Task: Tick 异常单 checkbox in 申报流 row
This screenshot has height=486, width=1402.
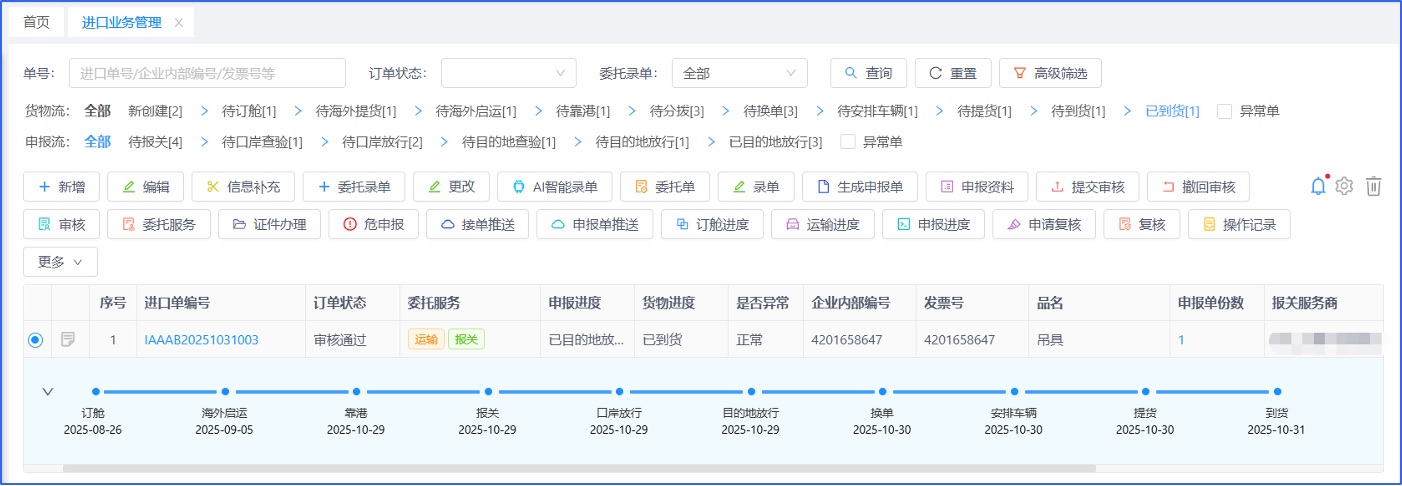Action: click(848, 142)
